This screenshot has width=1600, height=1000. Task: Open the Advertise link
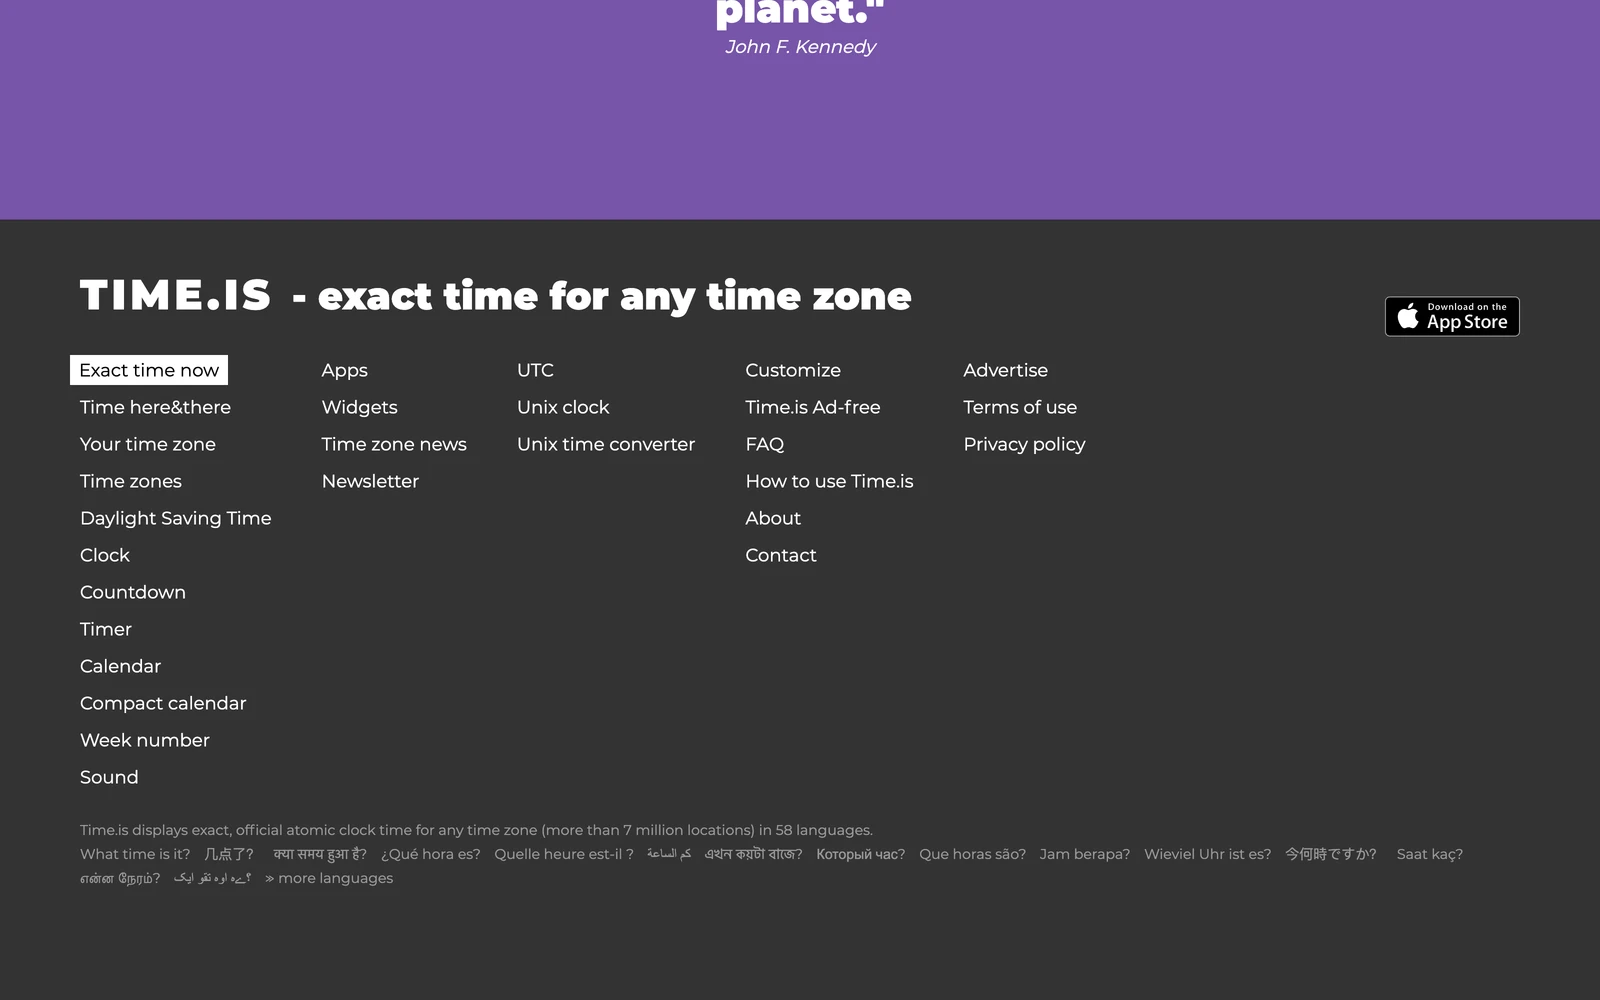click(x=1006, y=370)
